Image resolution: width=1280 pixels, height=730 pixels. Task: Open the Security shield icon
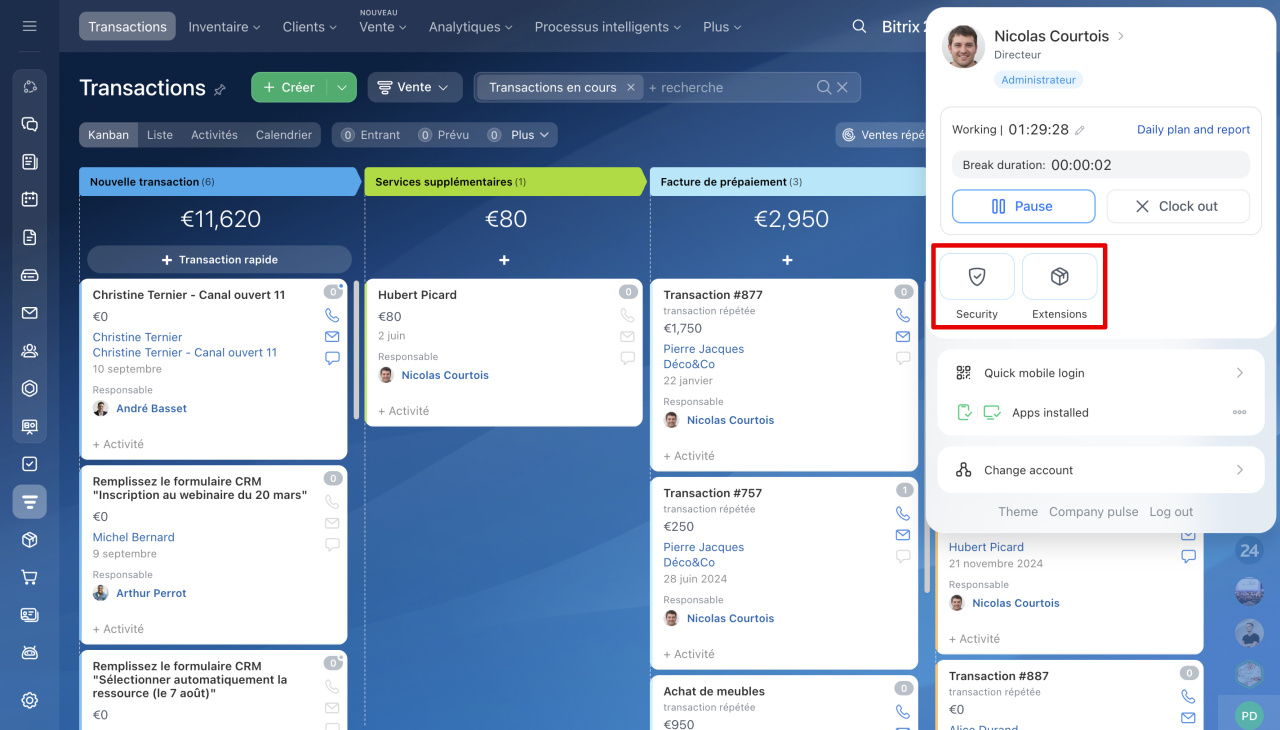pyautogui.click(x=977, y=277)
